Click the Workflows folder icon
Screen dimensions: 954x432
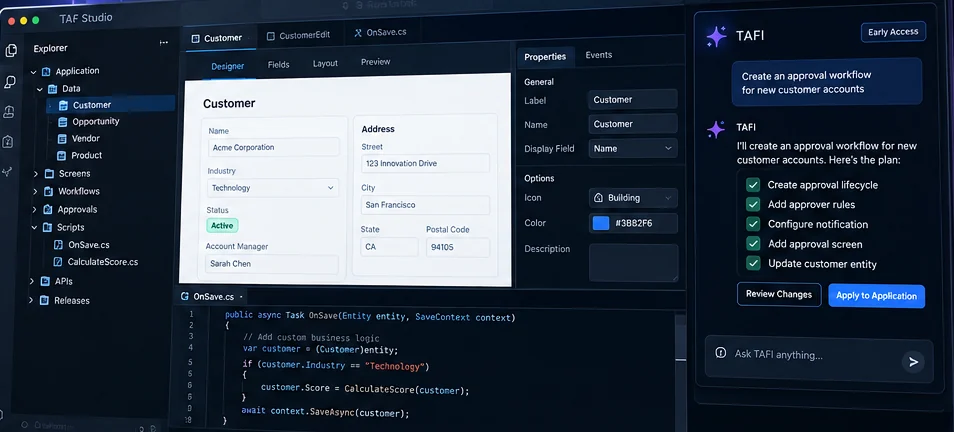pyautogui.click(x=49, y=192)
